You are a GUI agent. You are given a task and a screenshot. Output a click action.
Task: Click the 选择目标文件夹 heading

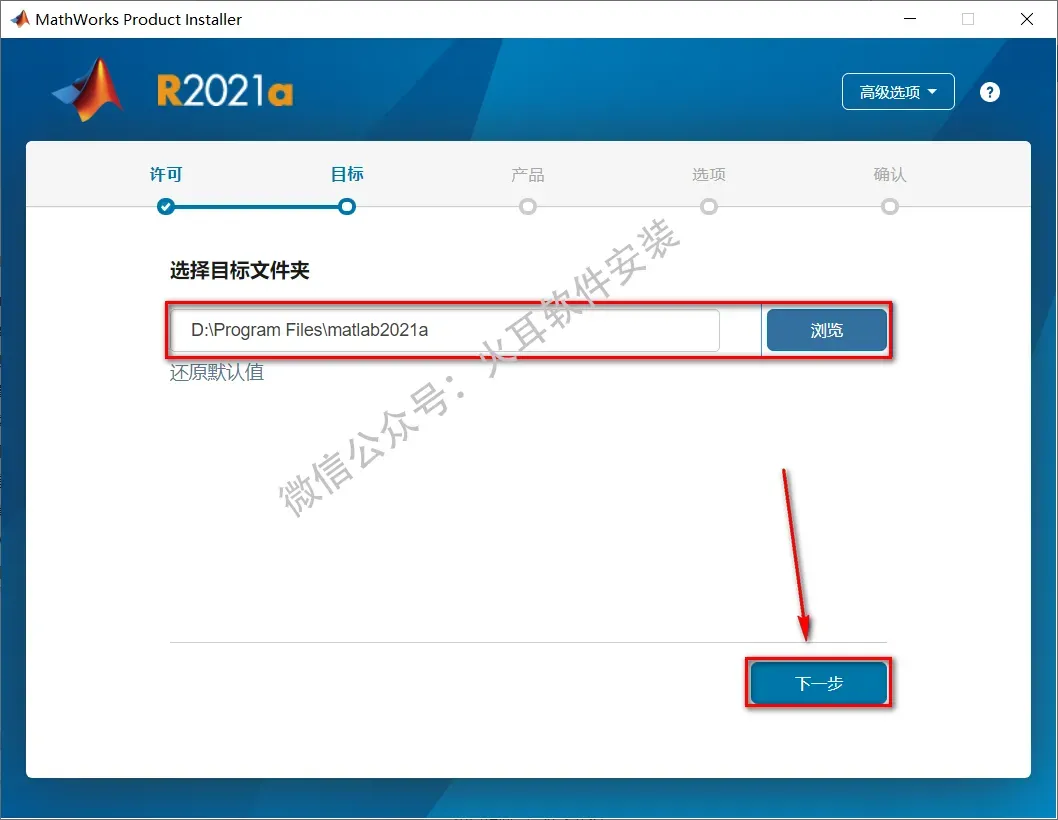240,271
